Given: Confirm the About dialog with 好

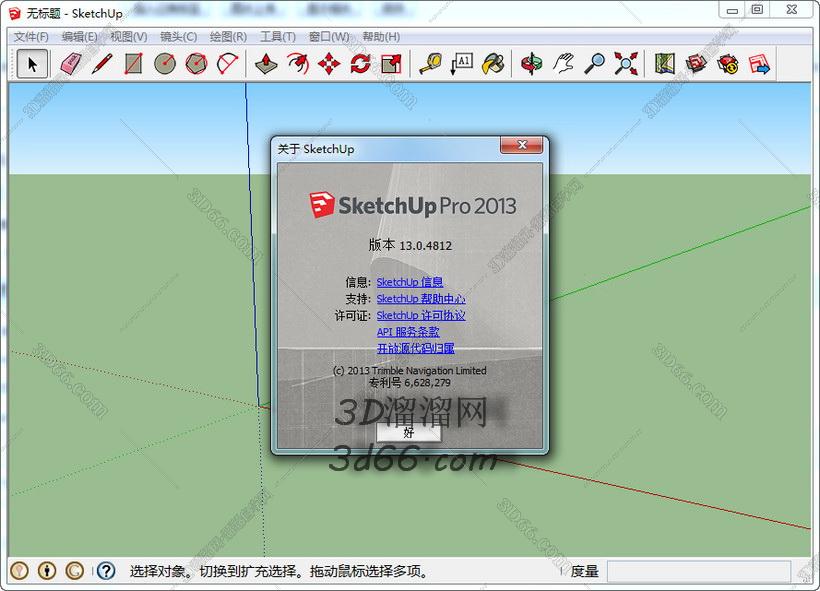Looking at the screenshot, I should pos(409,433).
